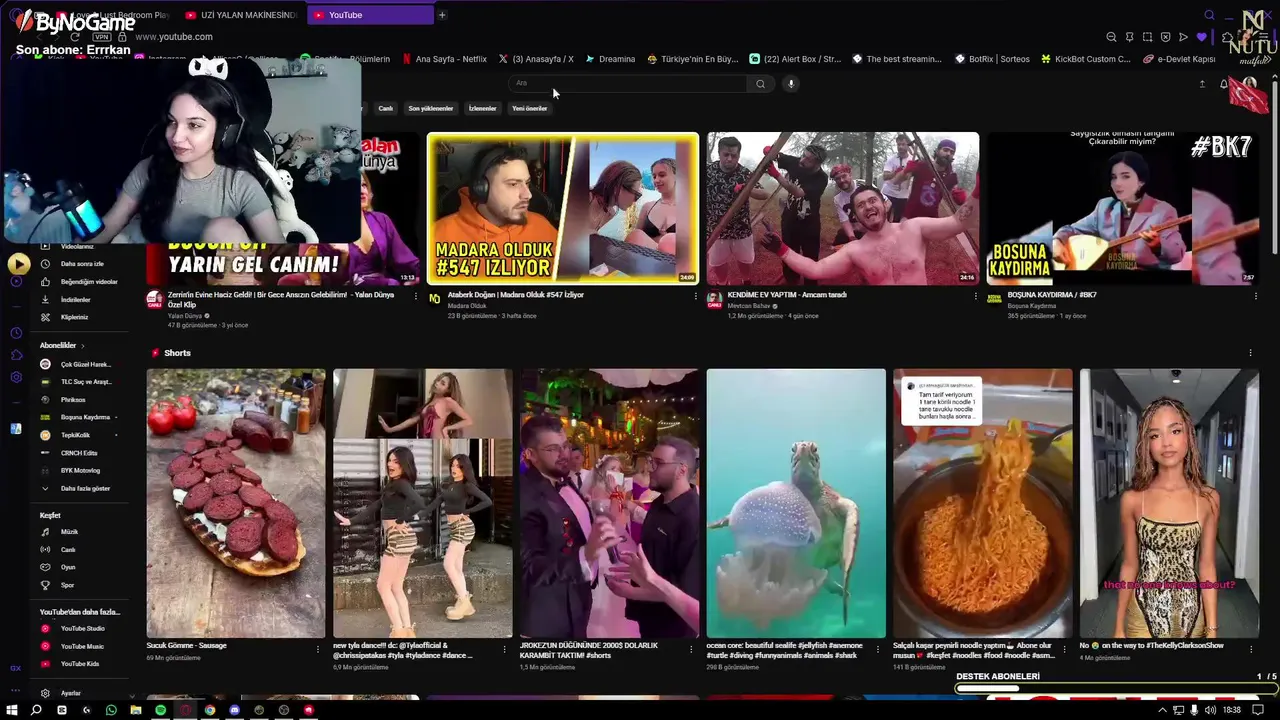
Task: Activate voice search microphone icon
Action: (x=791, y=84)
